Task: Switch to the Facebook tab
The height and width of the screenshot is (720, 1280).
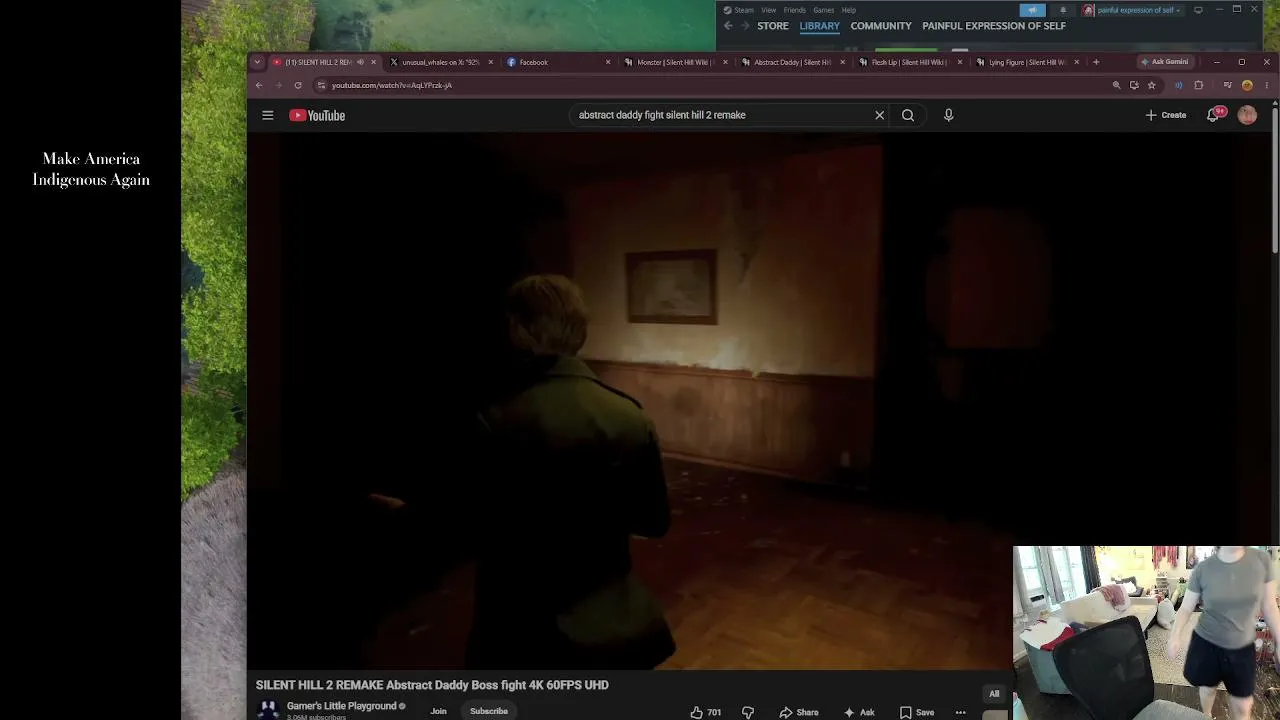Action: [557, 62]
